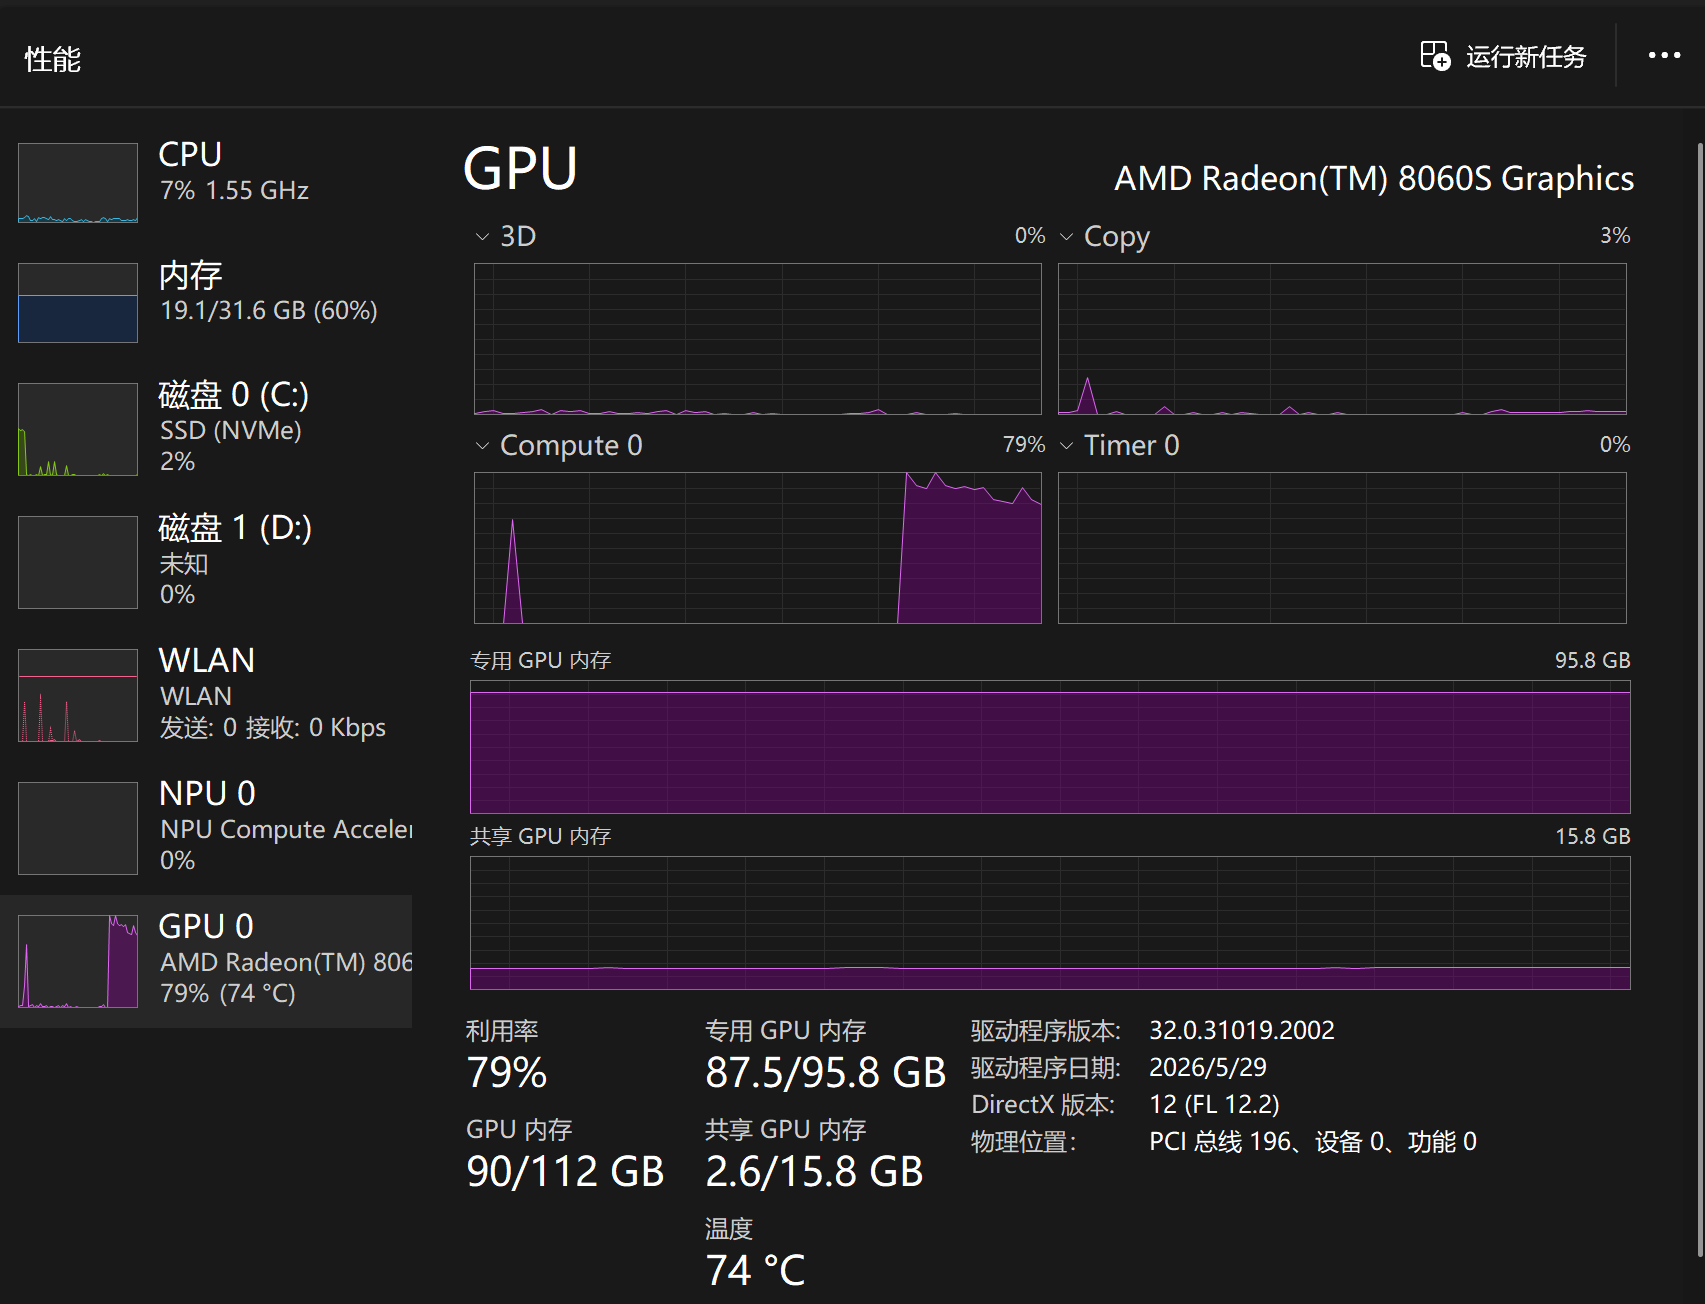Click the 专用 GPU 内存 usage graph
The height and width of the screenshot is (1304, 1705).
click(x=1050, y=747)
